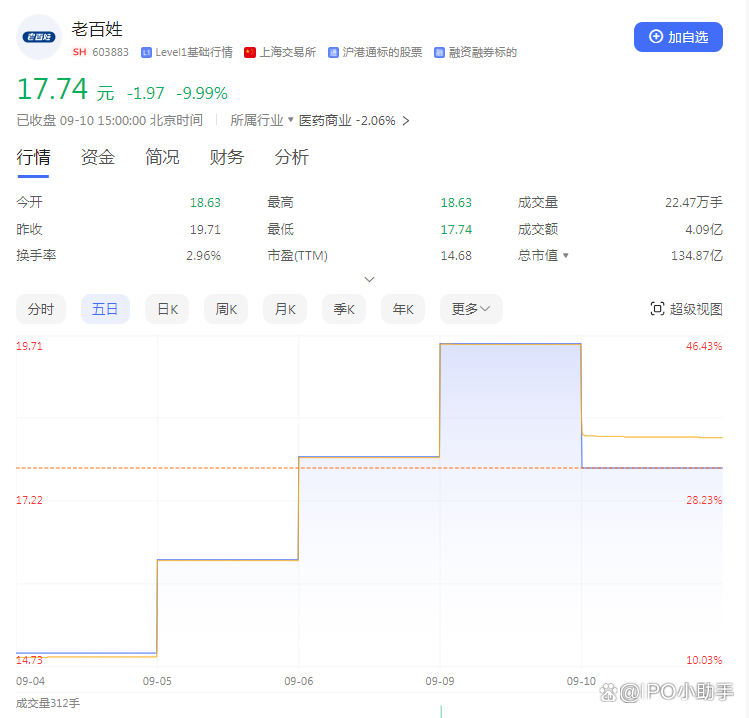Expand more quote details chevron
The width and height of the screenshot is (749, 718).
click(x=369, y=279)
